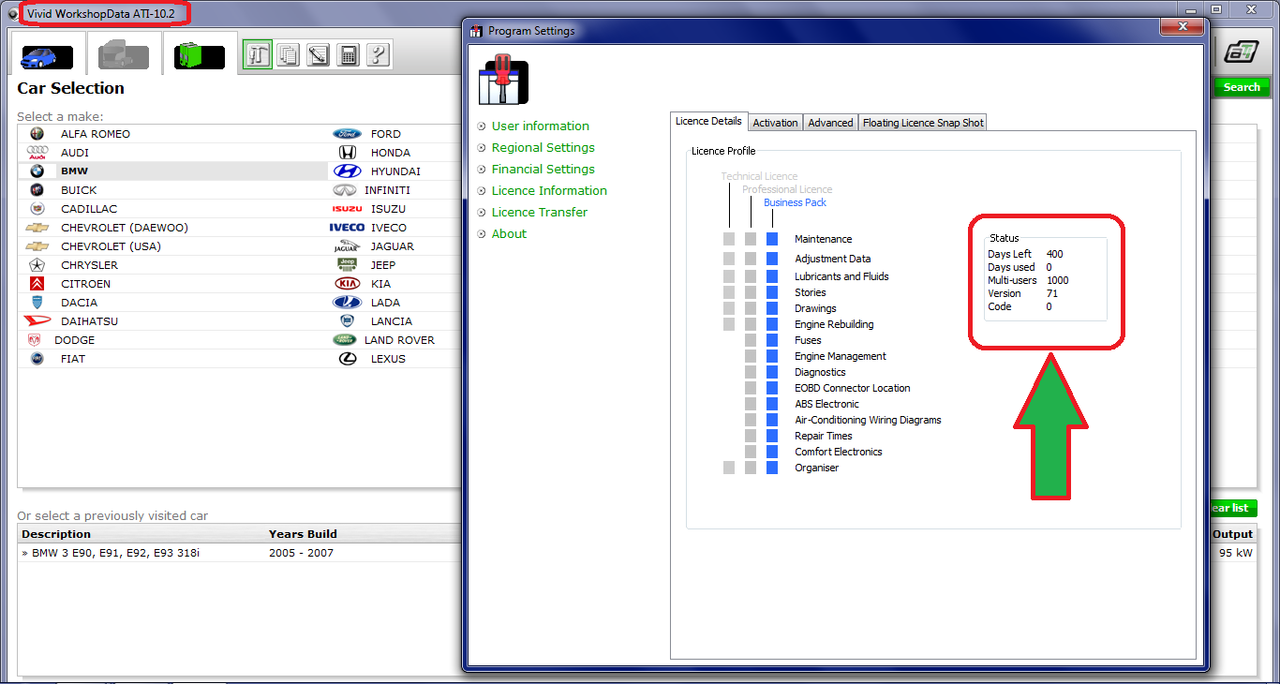Click the copy documents toolbar icon
1280x684 pixels.
(288, 55)
